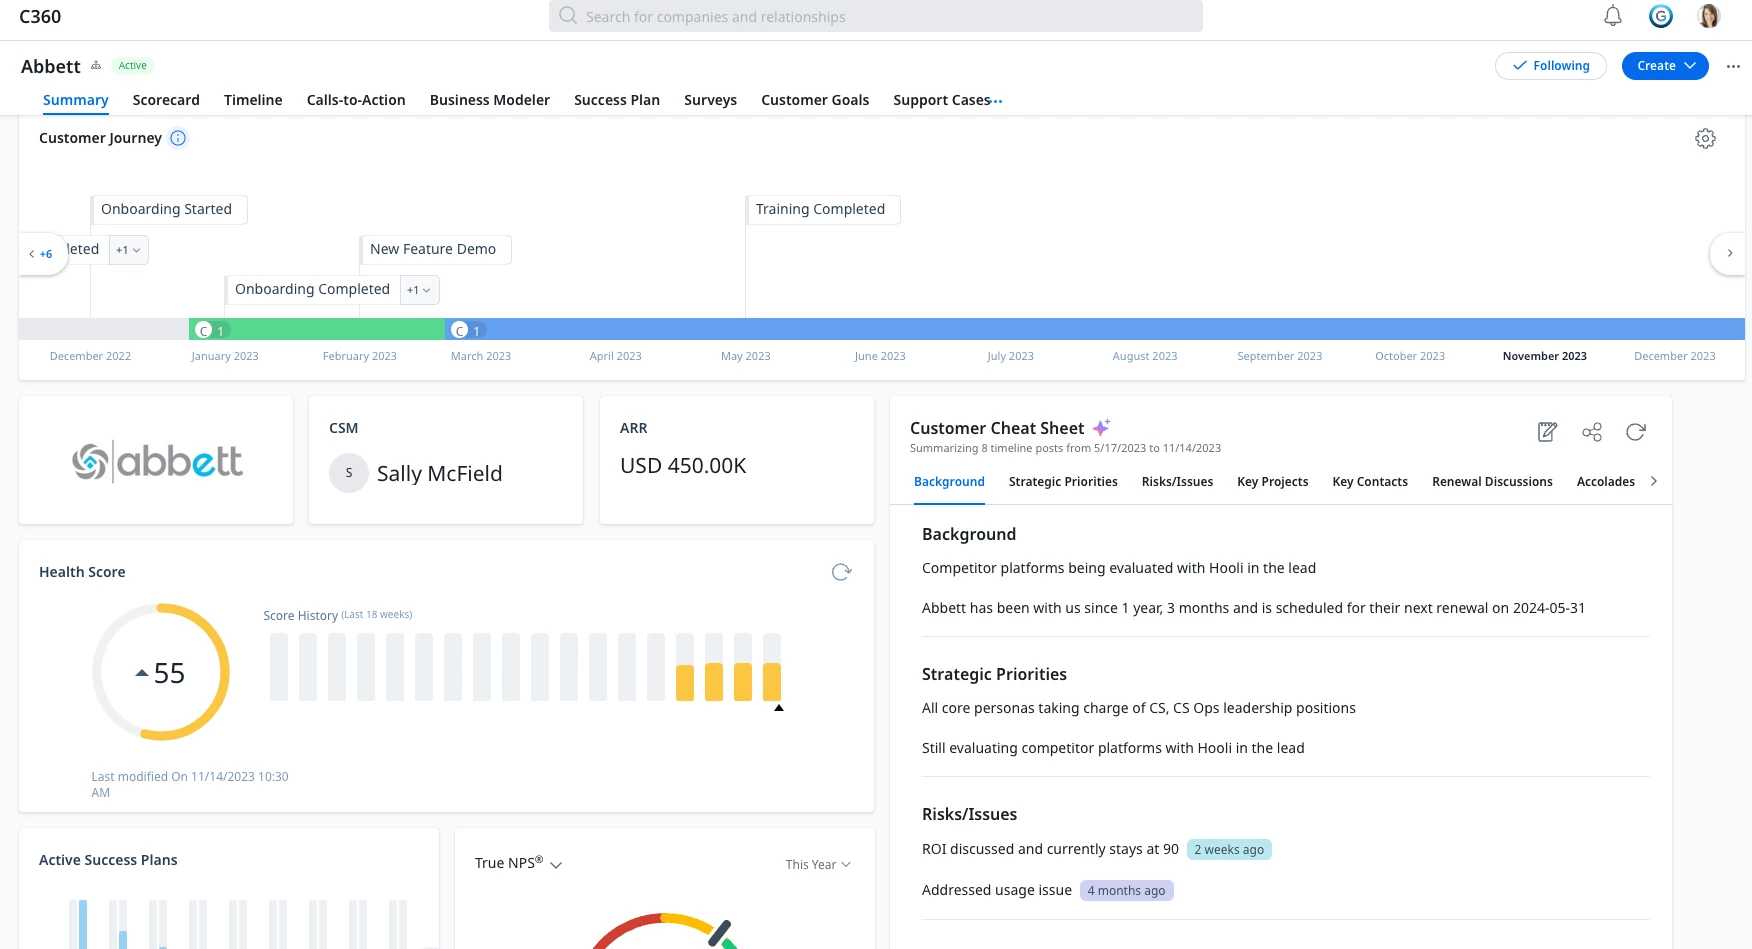Go to Calls-to-Action tab

click(x=356, y=100)
